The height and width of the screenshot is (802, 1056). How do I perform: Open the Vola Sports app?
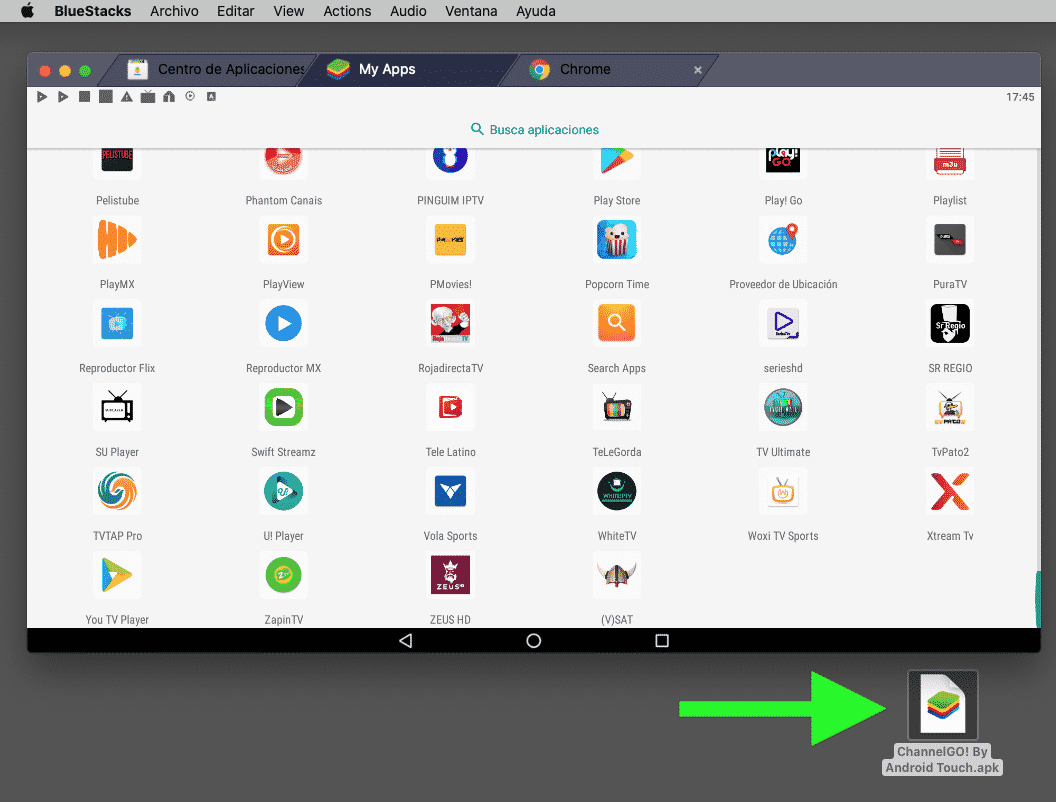[x=450, y=491]
